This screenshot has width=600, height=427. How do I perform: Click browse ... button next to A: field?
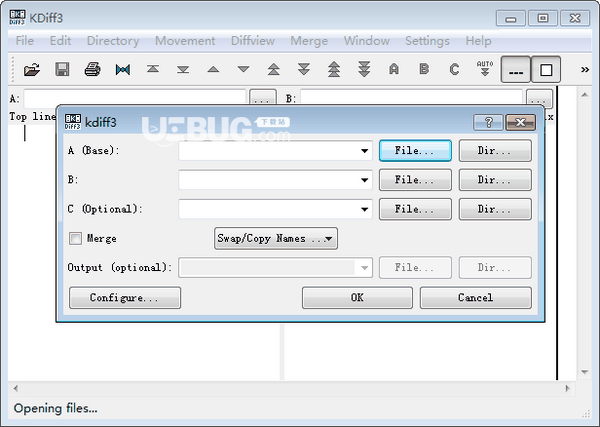coord(262,98)
